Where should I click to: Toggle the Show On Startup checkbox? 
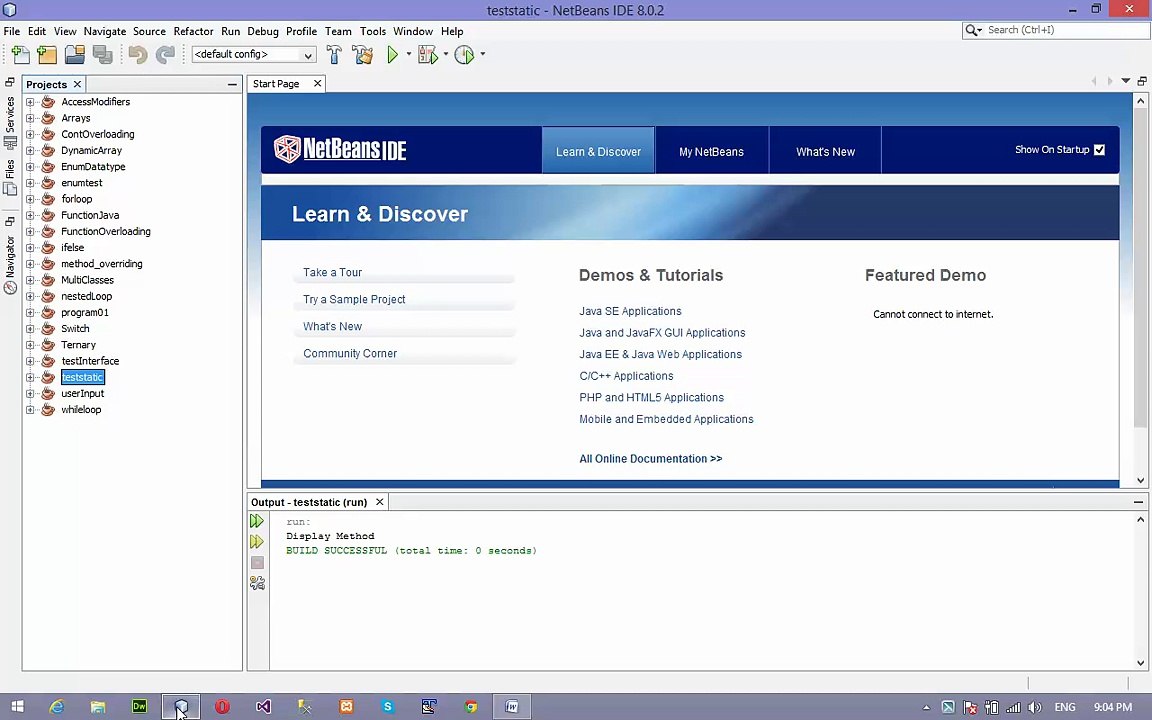pos(1099,150)
